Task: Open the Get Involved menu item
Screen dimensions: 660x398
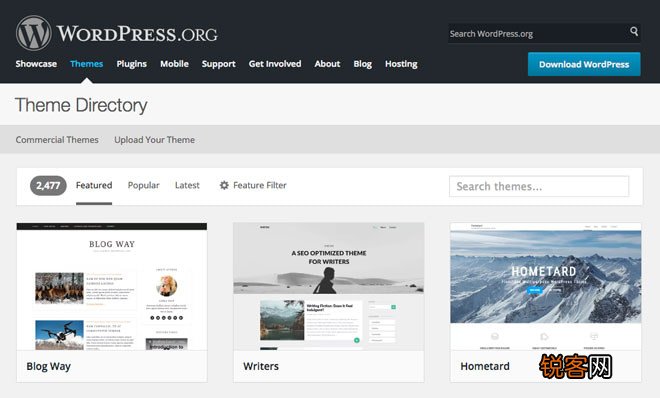Action: [x=275, y=64]
